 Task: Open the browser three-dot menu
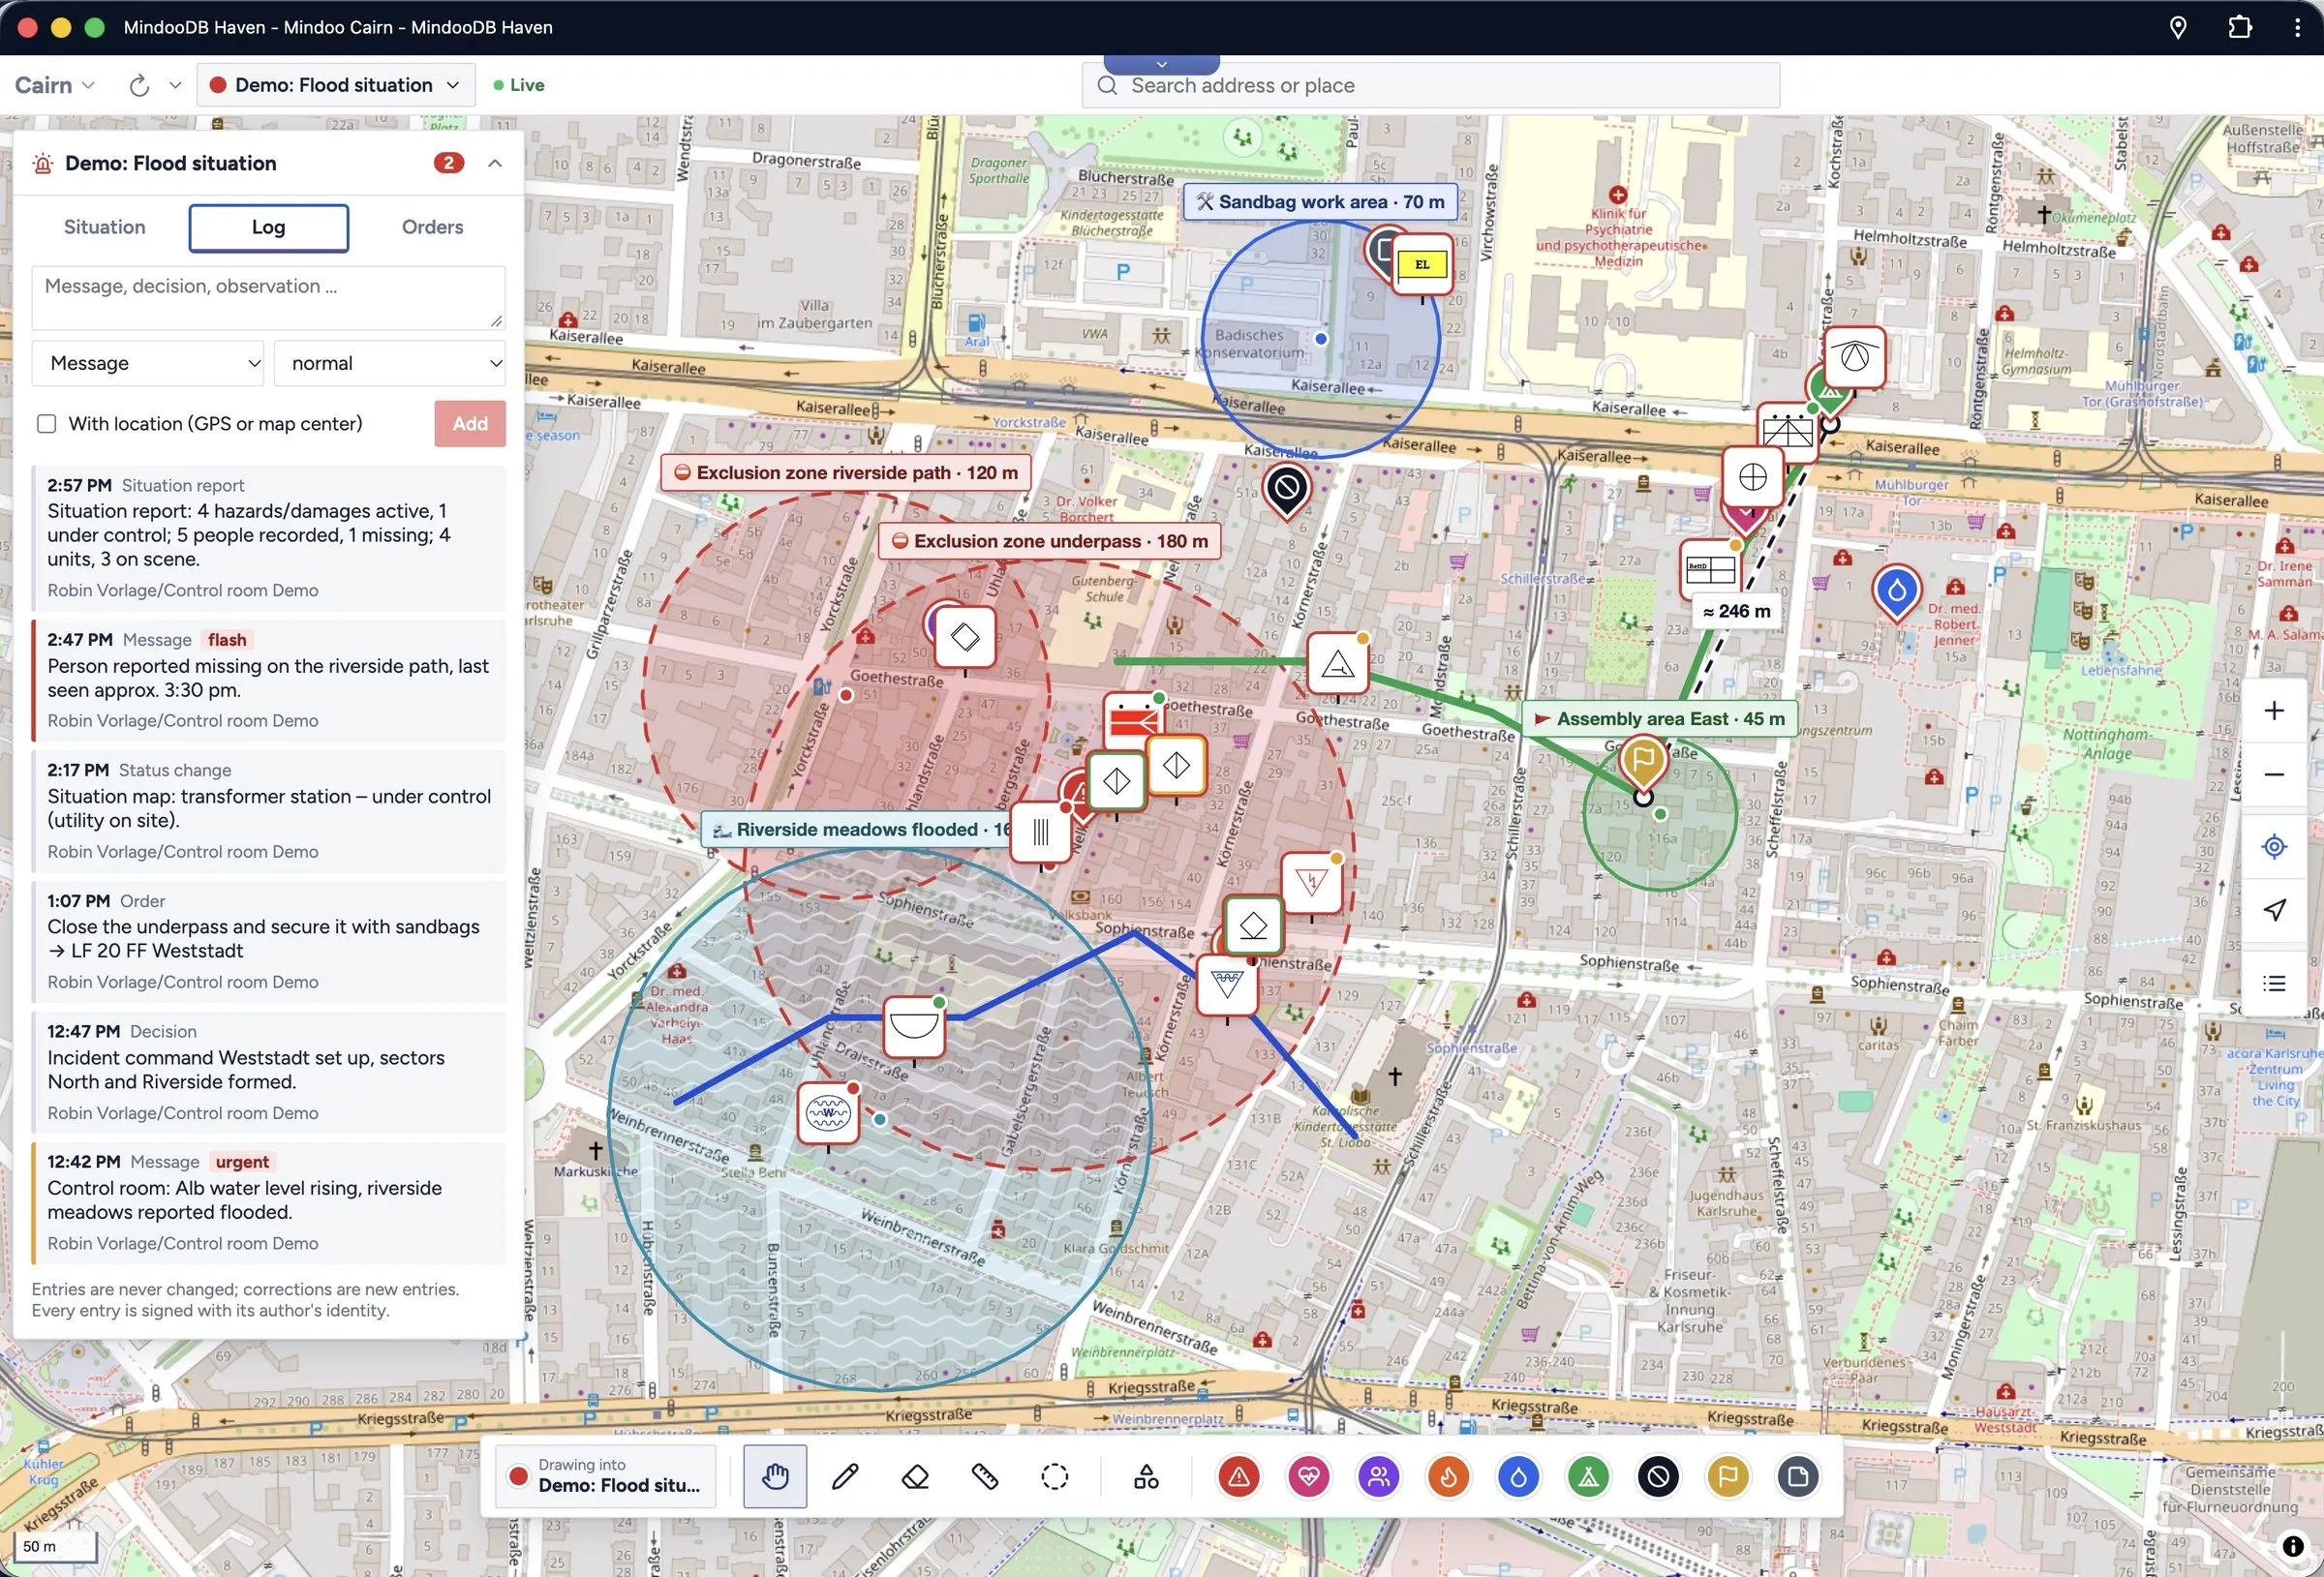click(2297, 27)
